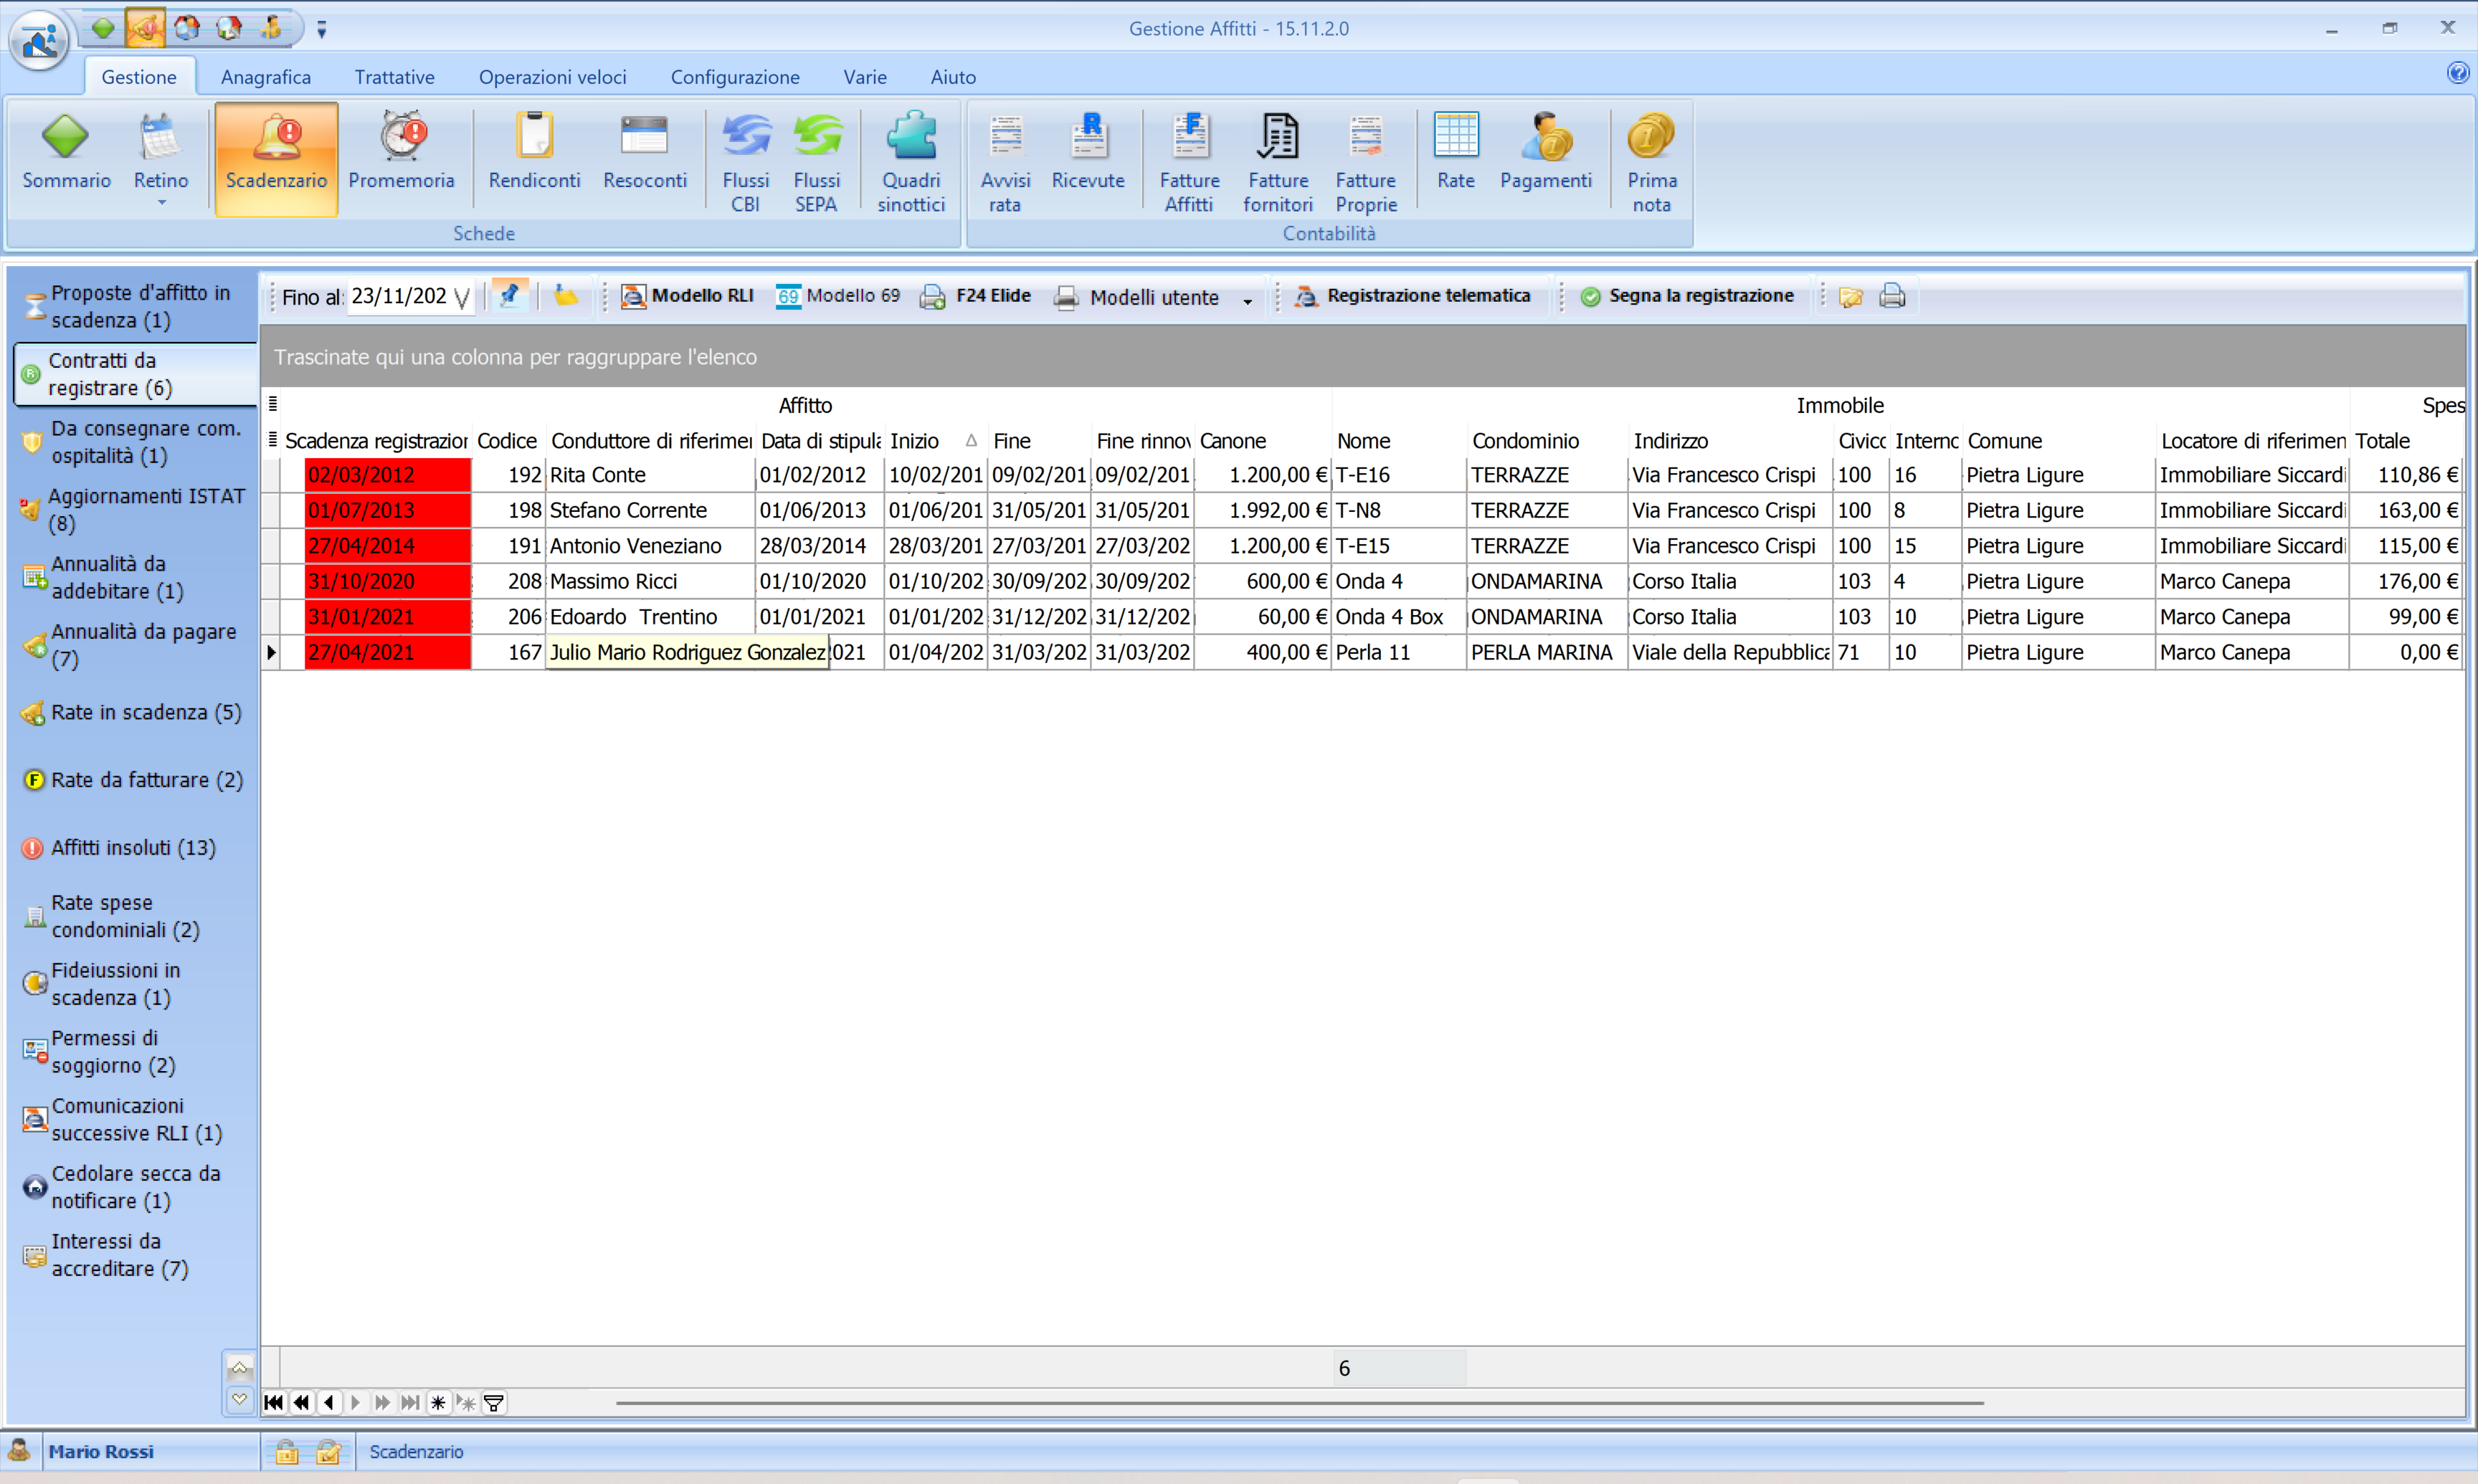Image resolution: width=2478 pixels, height=1484 pixels.
Task: Sort by the Canone column header
Action: click(x=1262, y=441)
